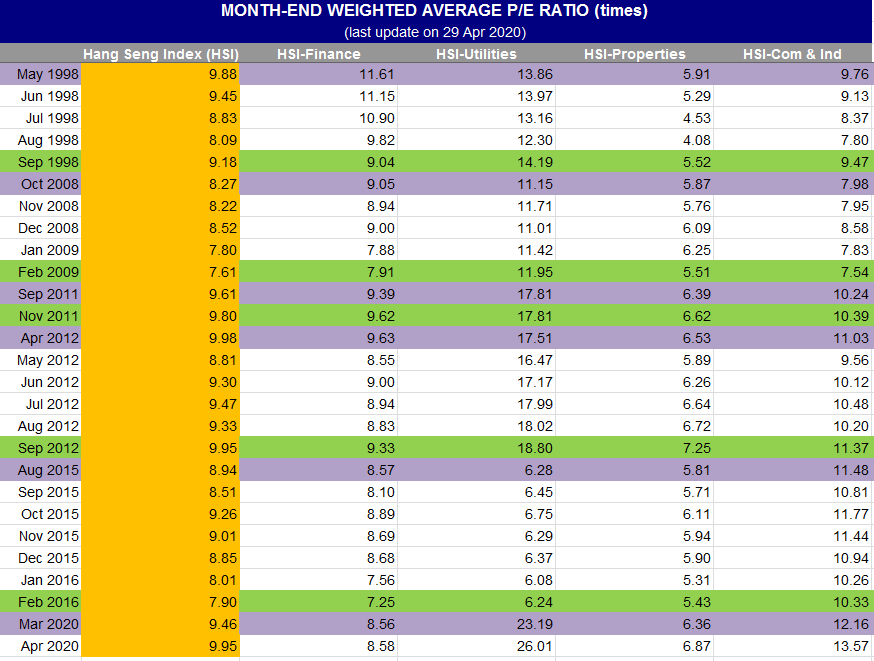Click the Sep 2012 row label

(x=48, y=448)
